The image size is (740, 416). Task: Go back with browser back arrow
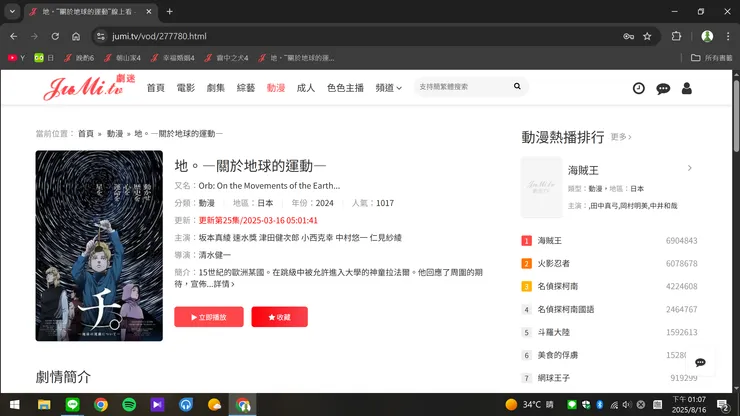click(x=14, y=36)
